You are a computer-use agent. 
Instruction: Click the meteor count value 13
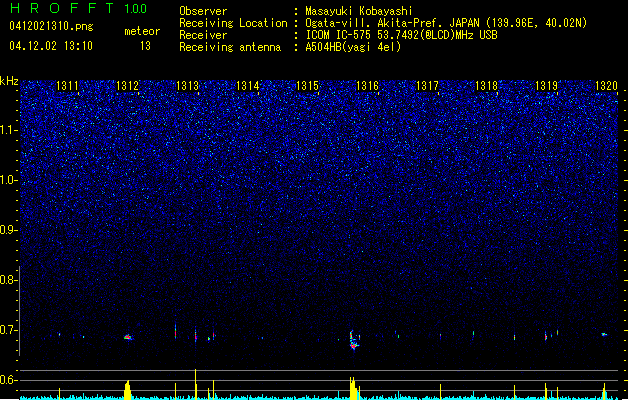145,46
